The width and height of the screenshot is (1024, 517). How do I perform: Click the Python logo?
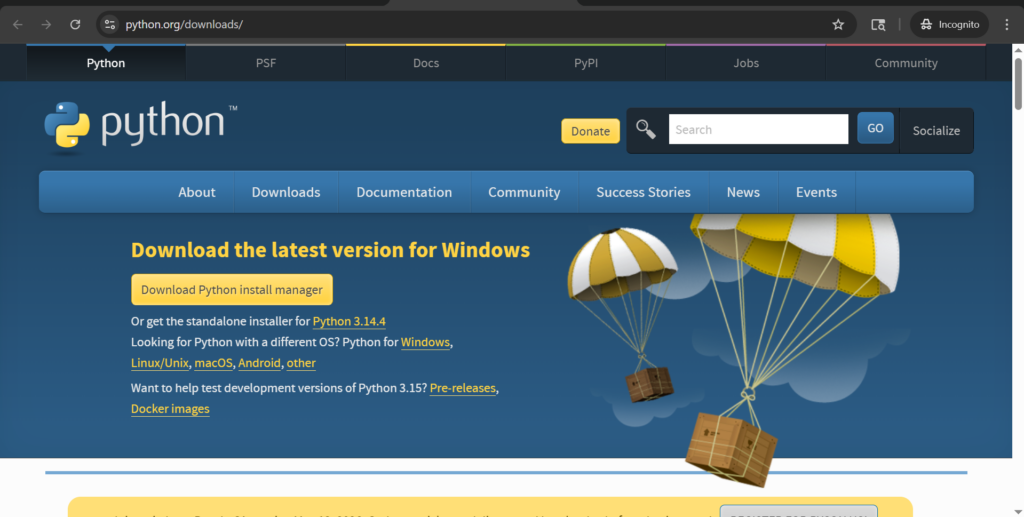(140, 127)
